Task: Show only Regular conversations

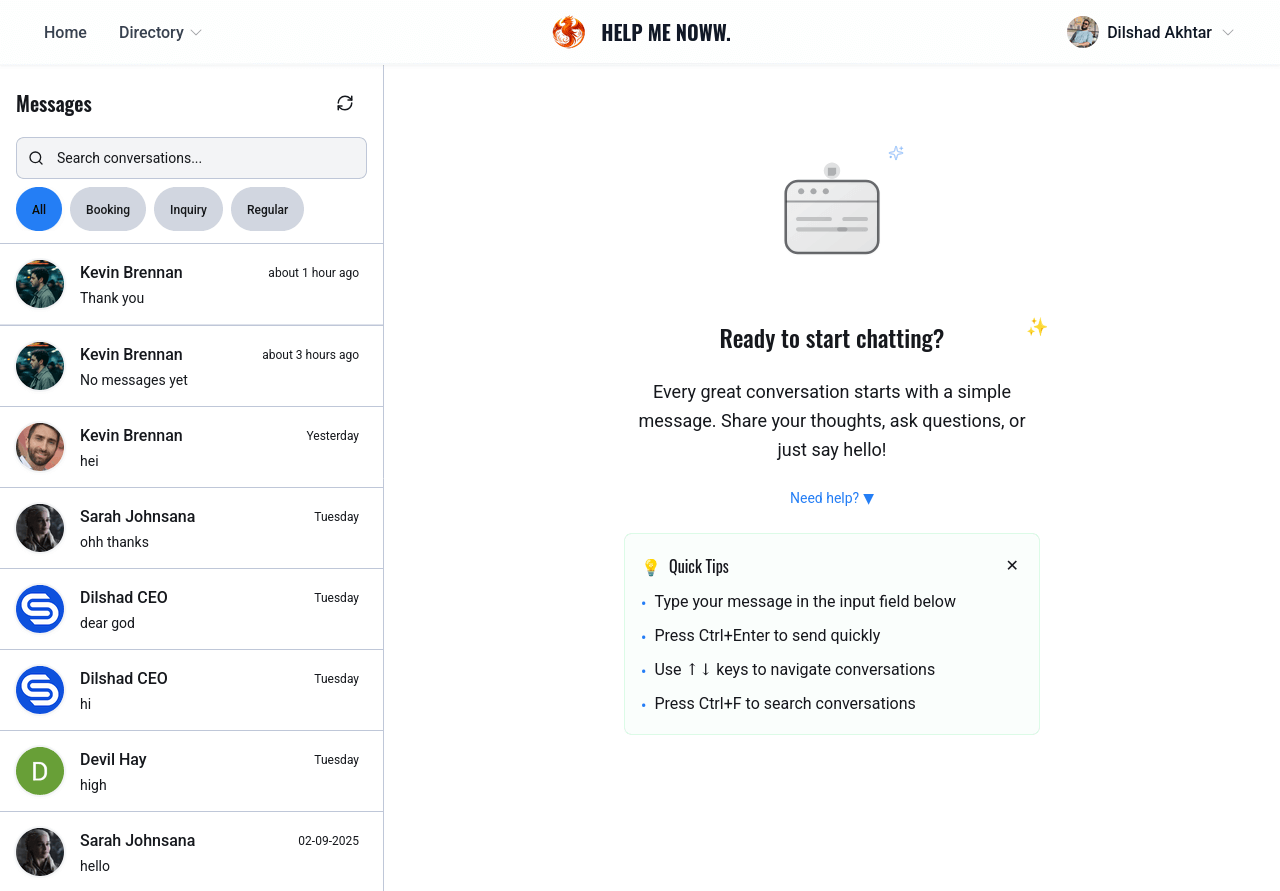Action: click(x=267, y=209)
